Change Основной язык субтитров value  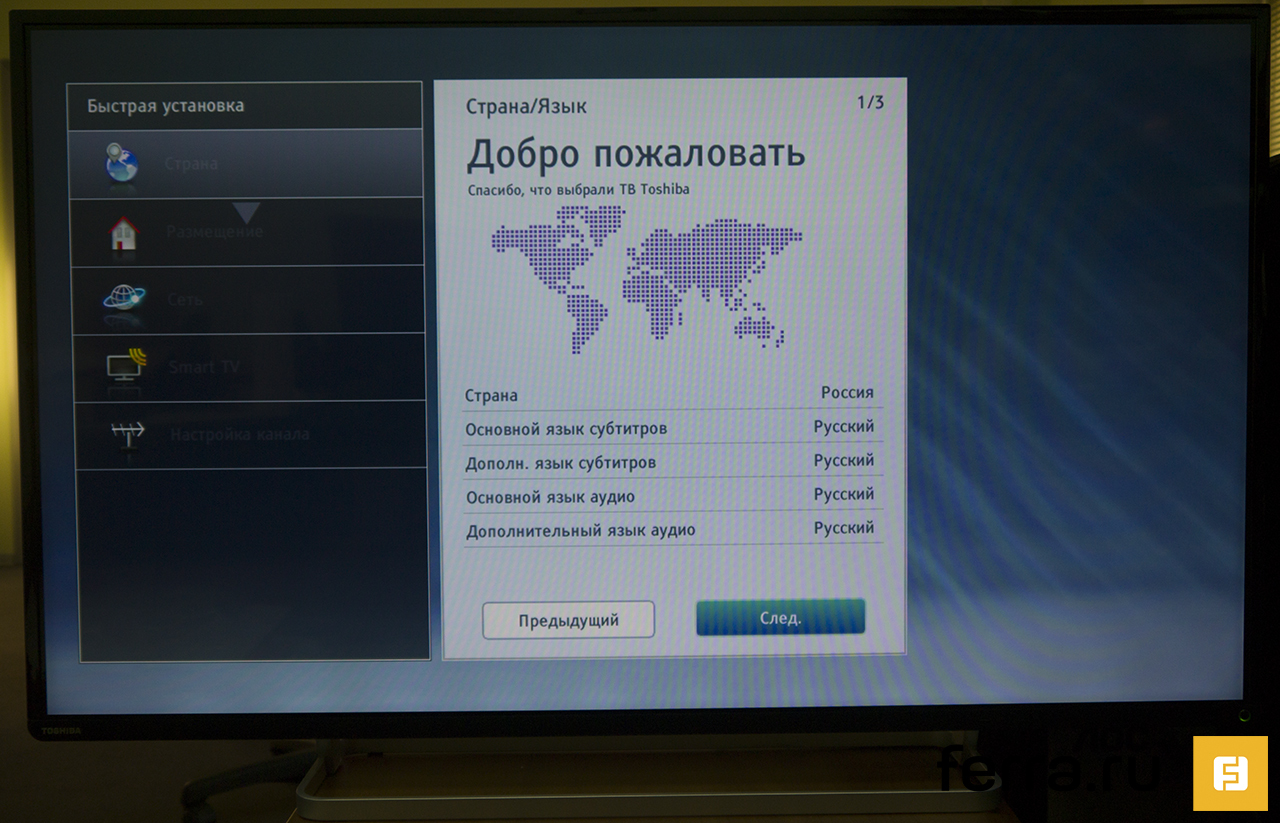point(844,427)
